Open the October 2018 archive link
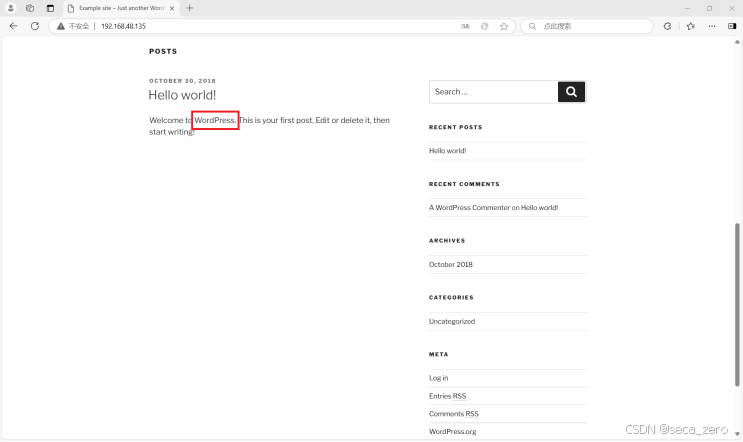 (451, 264)
